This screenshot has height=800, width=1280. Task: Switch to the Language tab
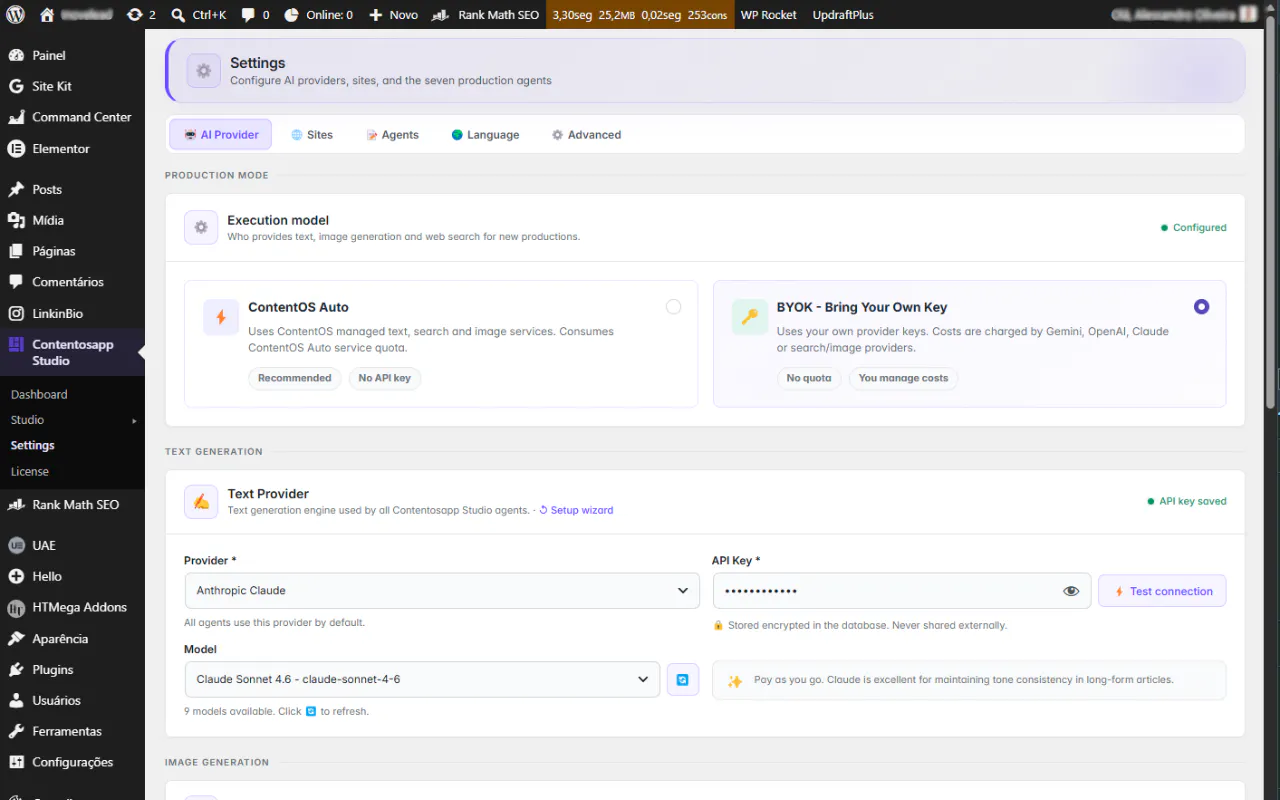(x=485, y=135)
